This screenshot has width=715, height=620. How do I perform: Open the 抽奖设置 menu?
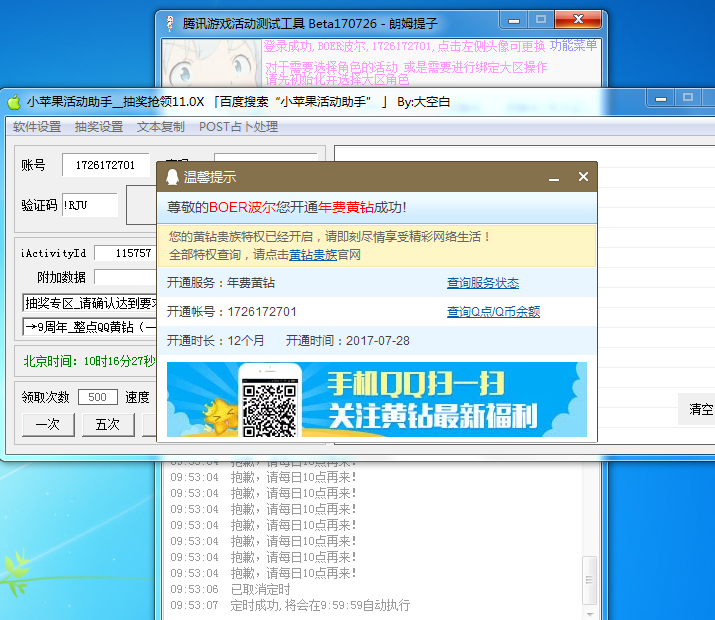[x=99, y=126]
